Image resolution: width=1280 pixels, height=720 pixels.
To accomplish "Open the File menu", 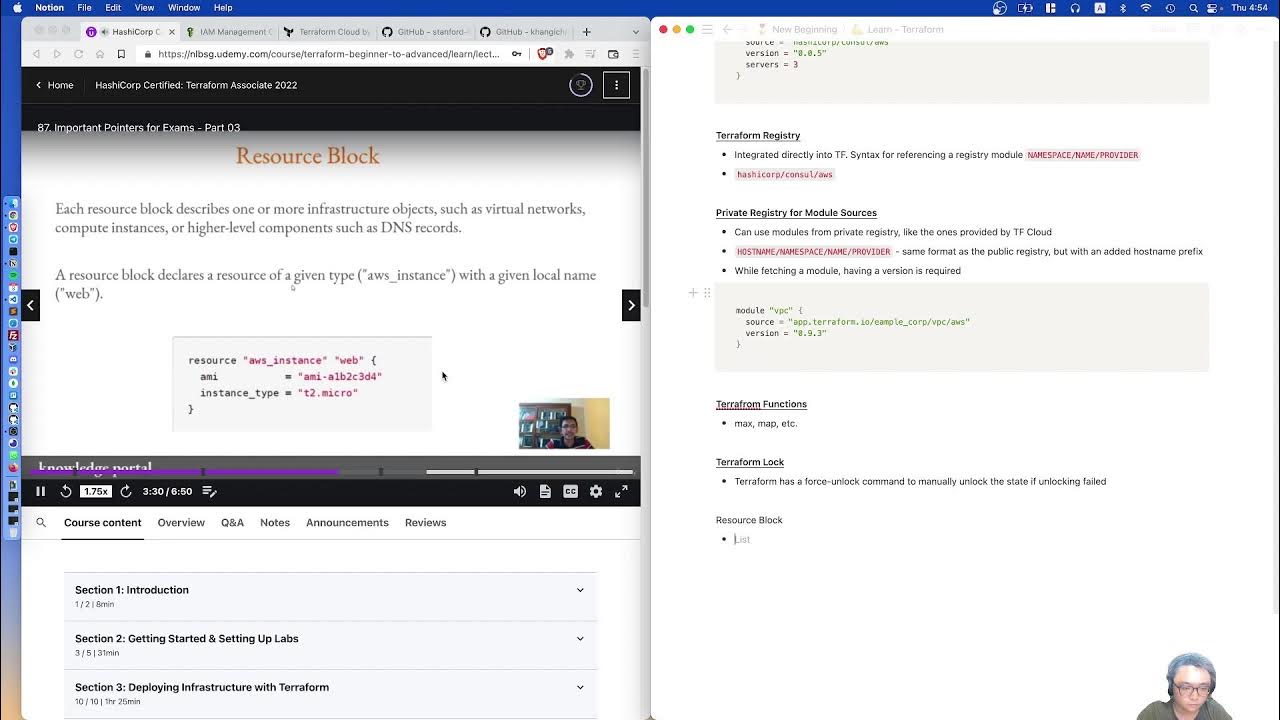I will (85, 8).
